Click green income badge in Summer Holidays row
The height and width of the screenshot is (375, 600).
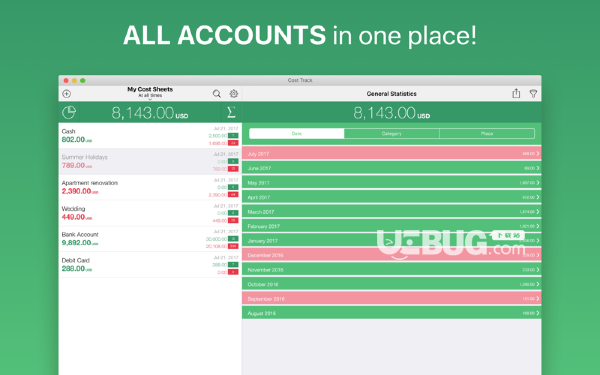233,161
